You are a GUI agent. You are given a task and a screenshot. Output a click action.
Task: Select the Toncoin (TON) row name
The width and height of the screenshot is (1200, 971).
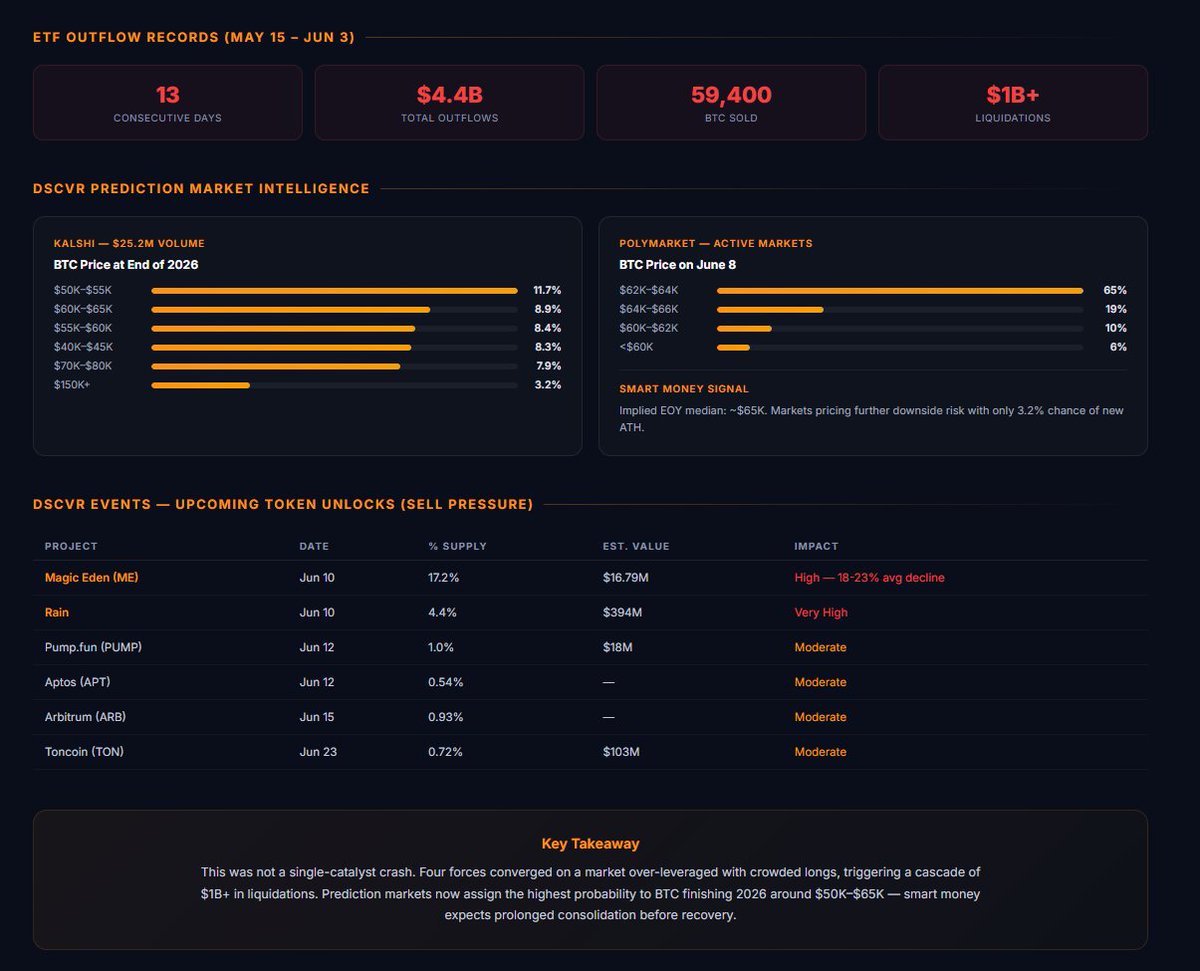pyautogui.click(x=84, y=752)
